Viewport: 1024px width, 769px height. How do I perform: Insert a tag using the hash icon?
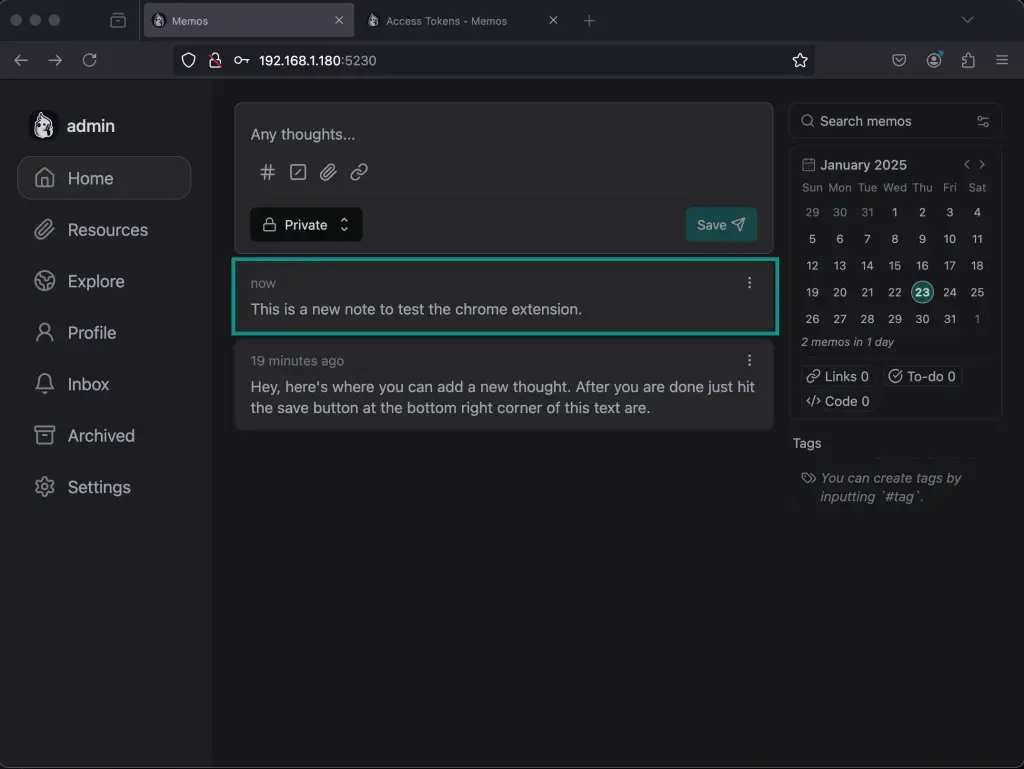point(267,172)
